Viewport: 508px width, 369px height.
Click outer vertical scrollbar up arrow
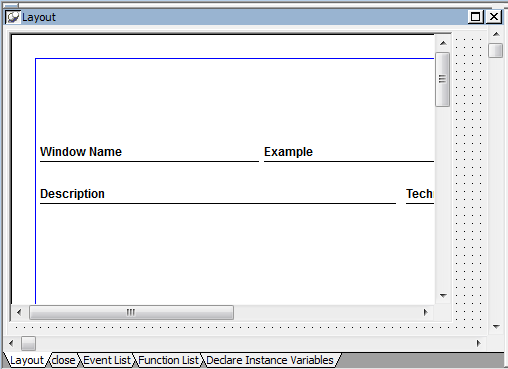pyautogui.click(x=496, y=34)
